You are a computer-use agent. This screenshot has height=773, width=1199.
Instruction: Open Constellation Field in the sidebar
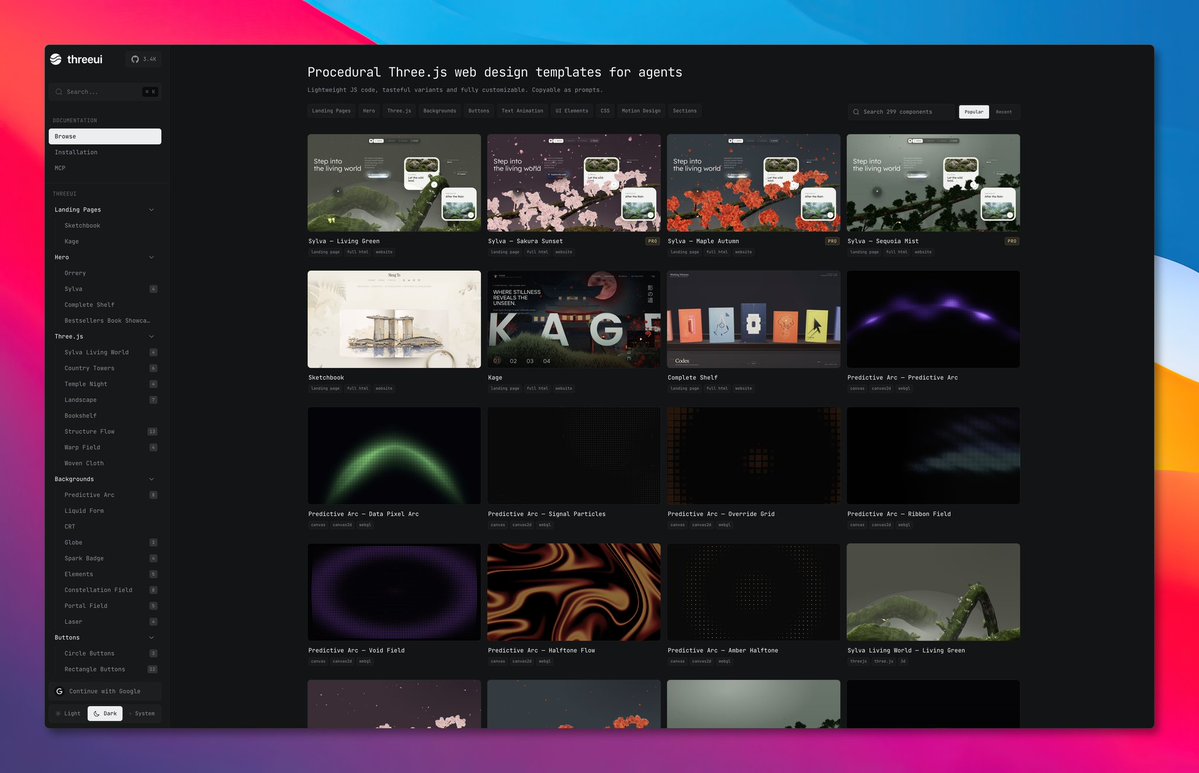tap(98, 589)
